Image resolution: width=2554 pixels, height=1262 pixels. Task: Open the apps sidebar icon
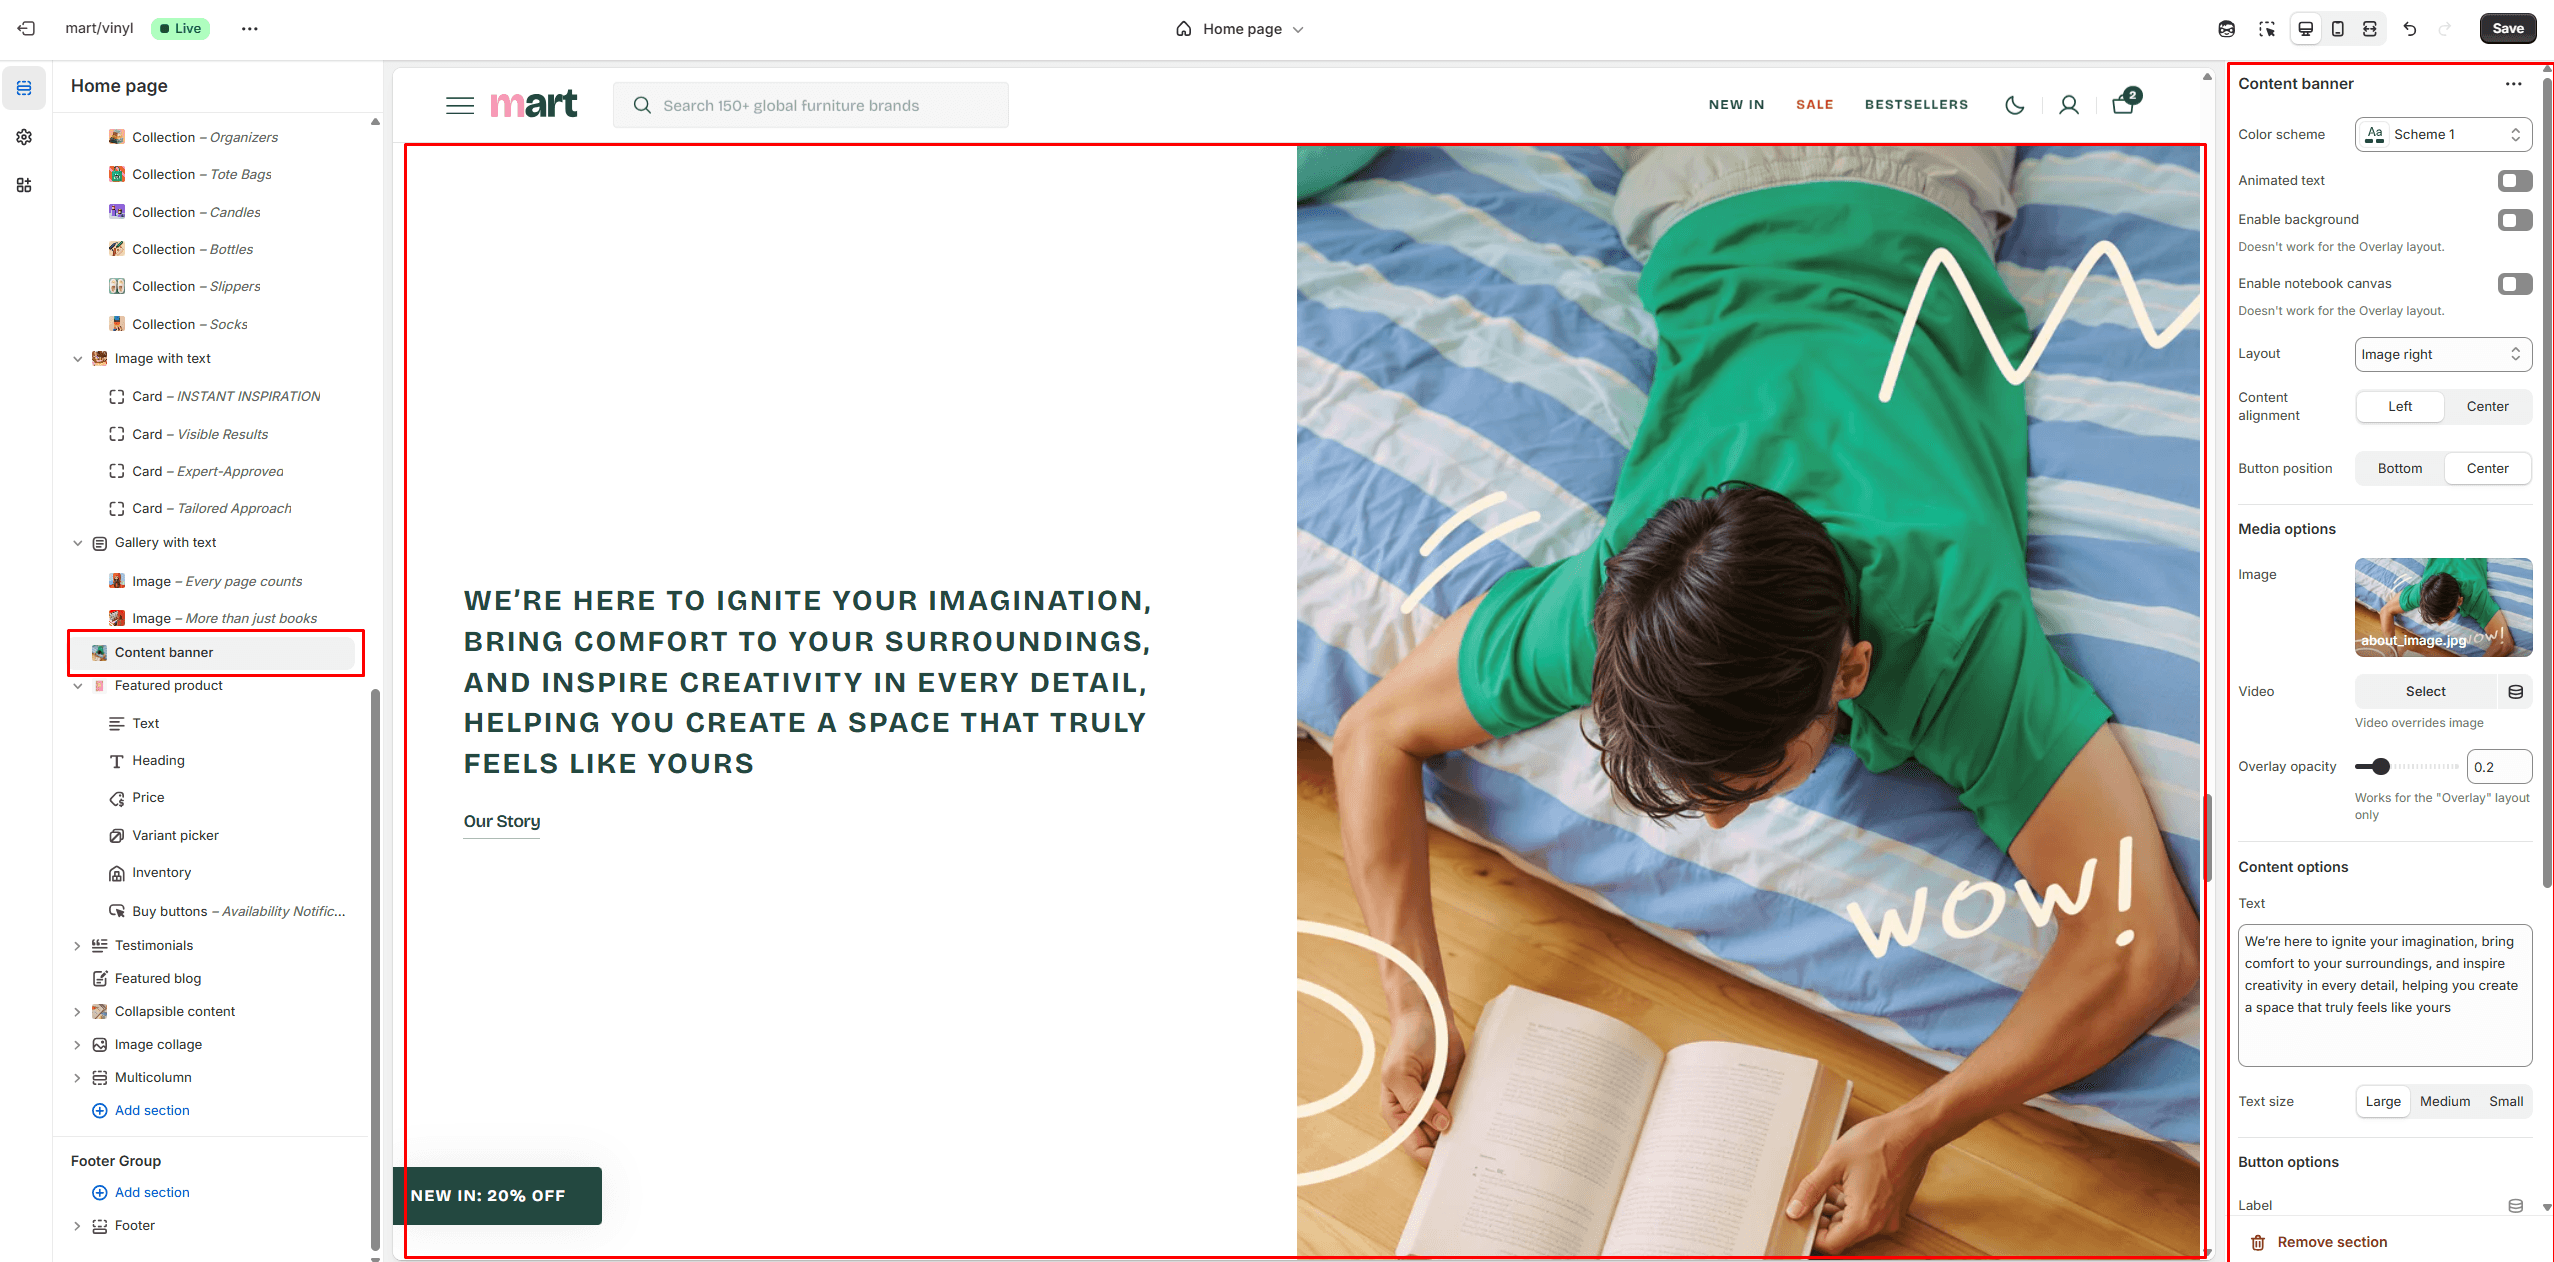[x=24, y=185]
